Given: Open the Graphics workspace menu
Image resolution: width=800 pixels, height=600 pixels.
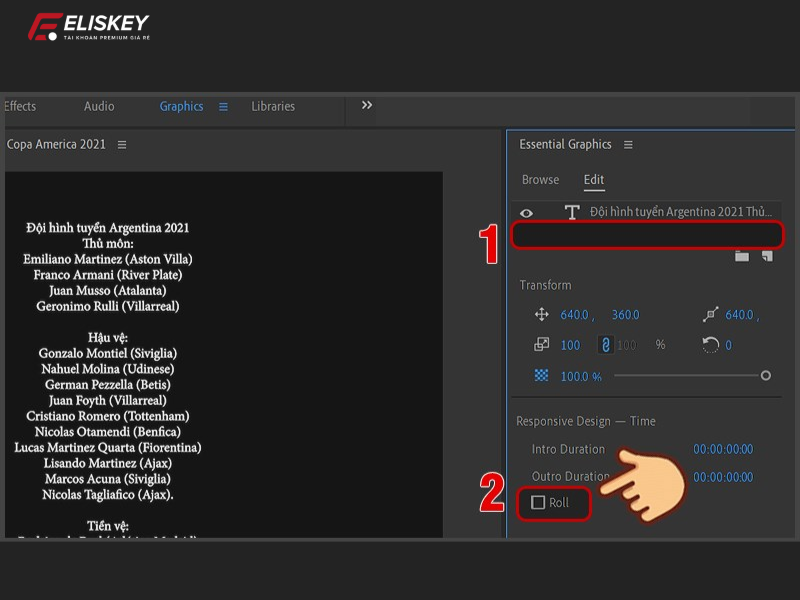Looking at the screenshot, I should (223, 107).
